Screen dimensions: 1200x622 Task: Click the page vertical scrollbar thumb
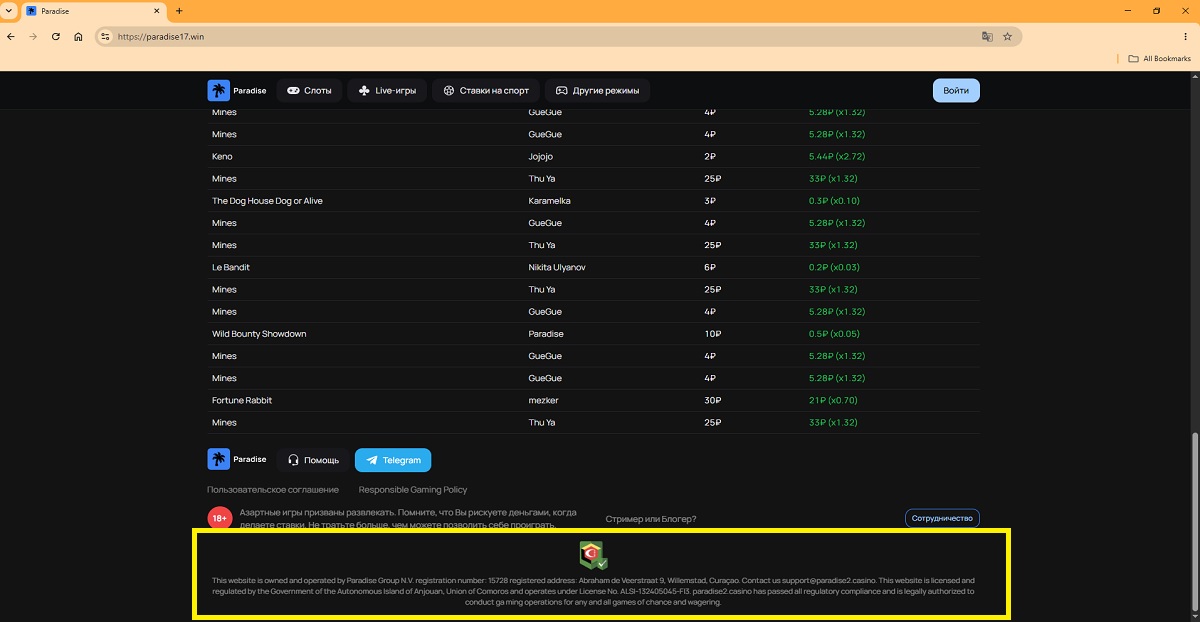(x=1195, y=522)
